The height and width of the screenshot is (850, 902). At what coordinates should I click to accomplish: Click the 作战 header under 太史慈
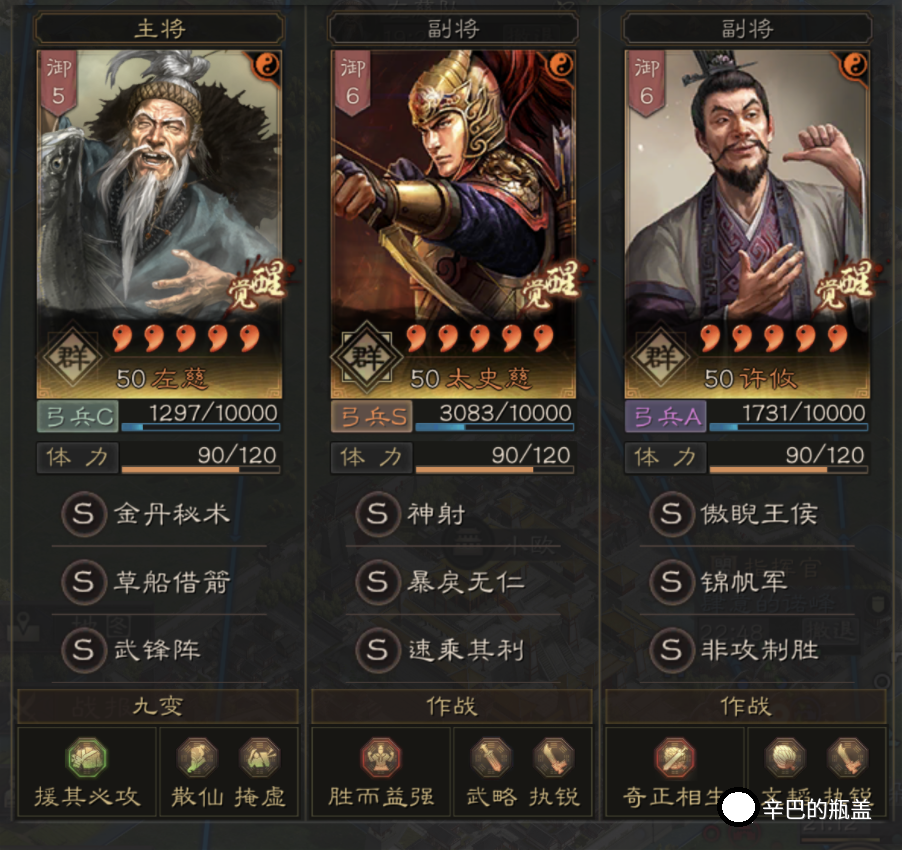point(452,706)
